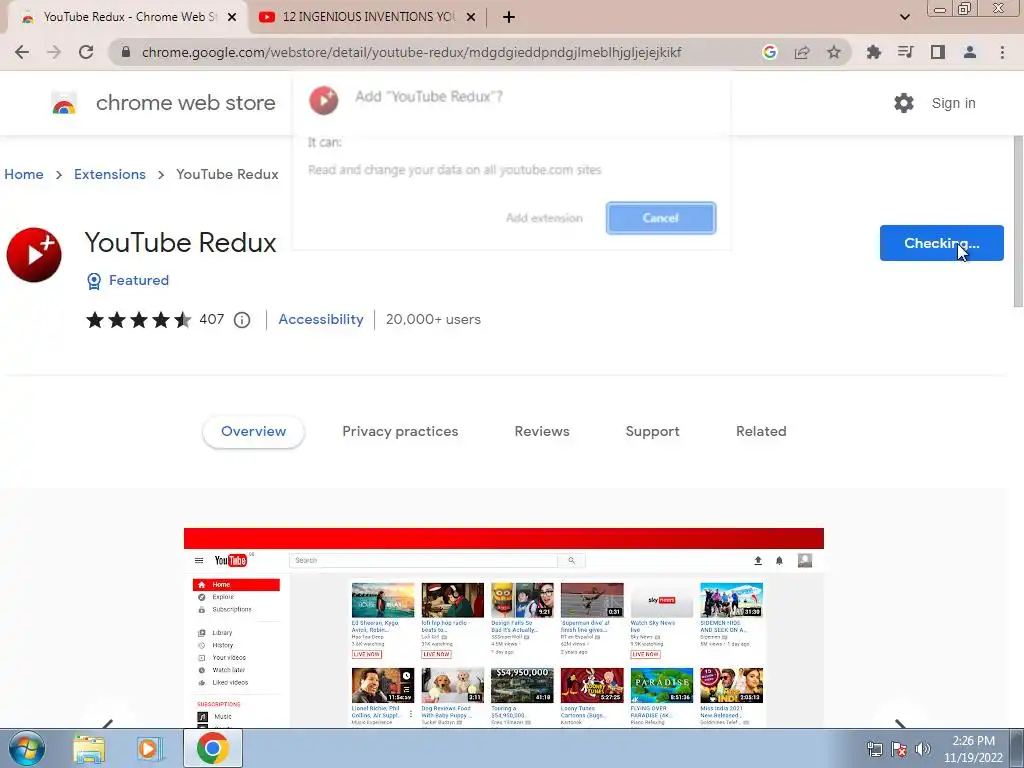Show previous screenshot with left arrow
This screenshot has width=1024, height=768.
(108, 724)
